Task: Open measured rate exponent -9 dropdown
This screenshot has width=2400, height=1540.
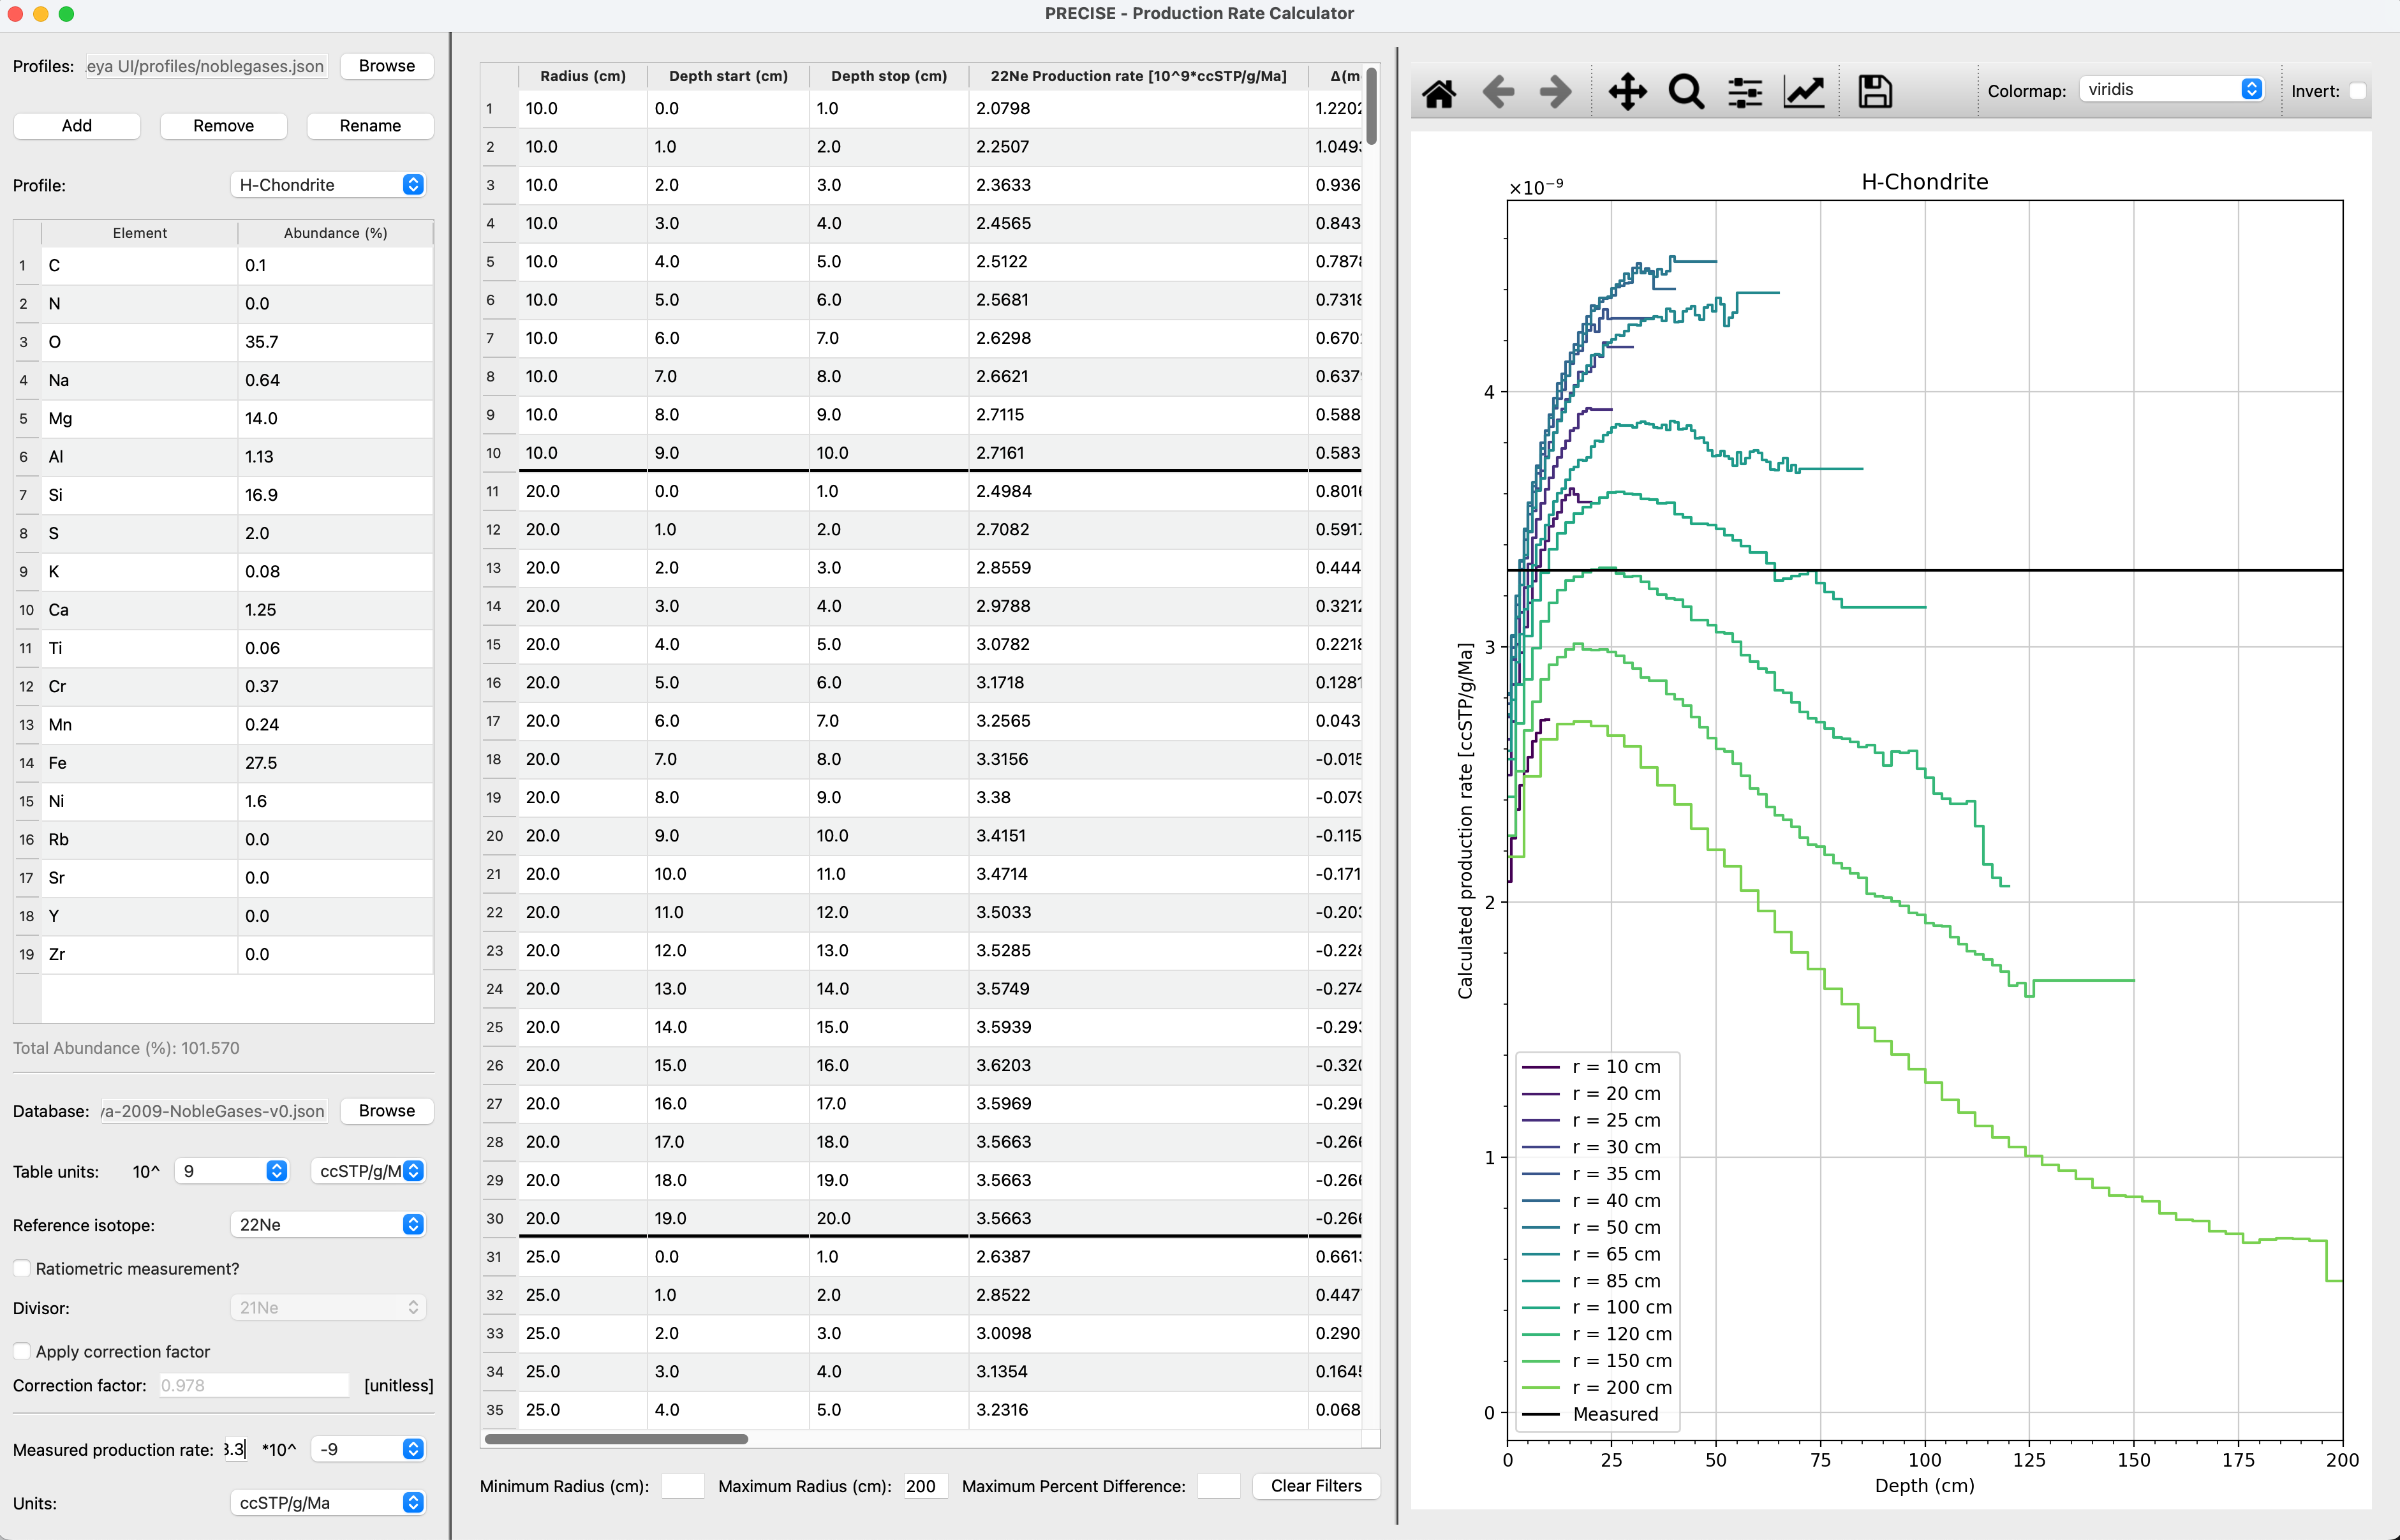Action: tap(368, 1449)
